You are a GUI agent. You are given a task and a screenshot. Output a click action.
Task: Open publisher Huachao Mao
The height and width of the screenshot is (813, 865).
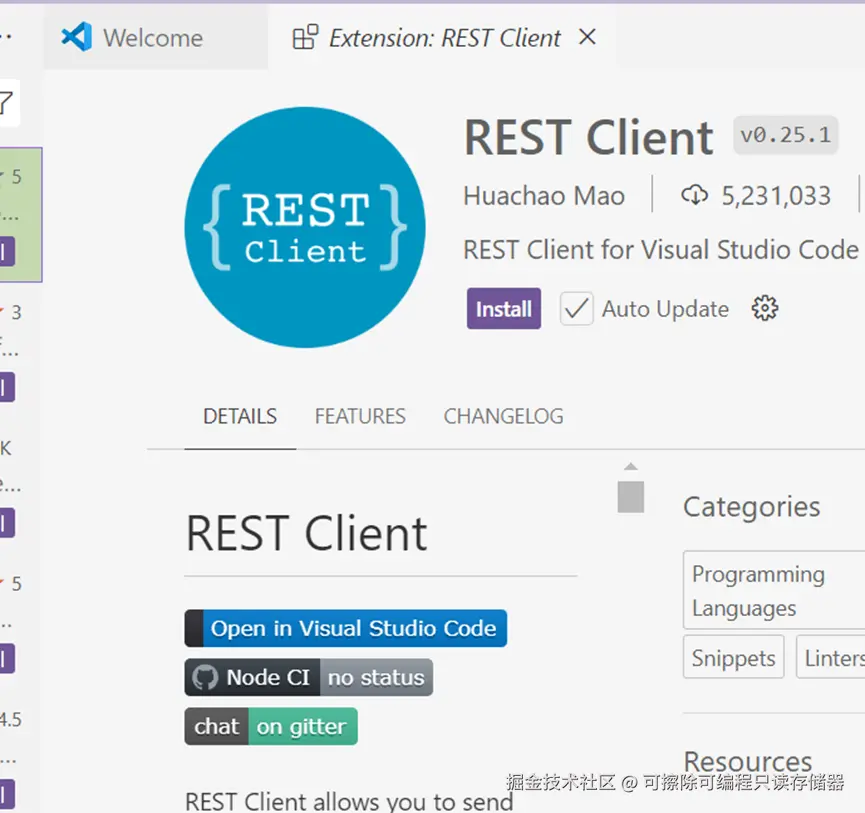(x=544, y=195)
